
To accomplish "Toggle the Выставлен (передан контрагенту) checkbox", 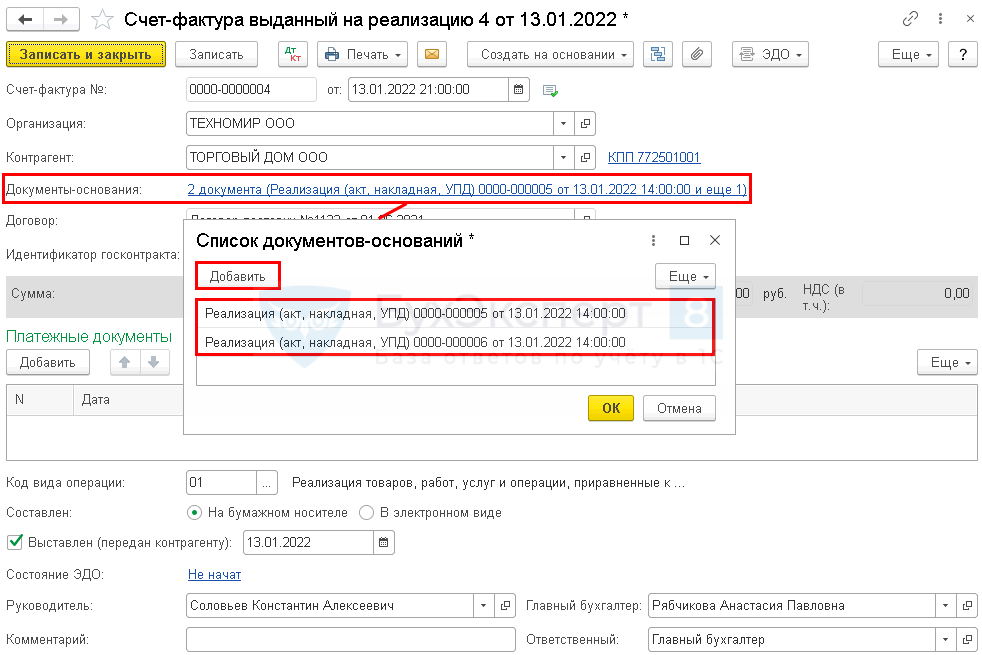I will tap(14, 543).
